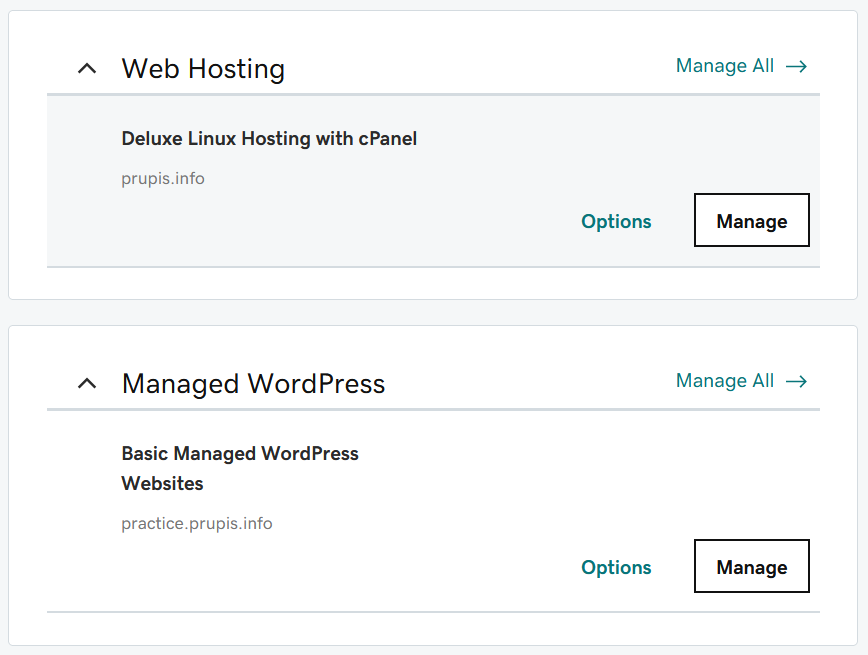The height and width of the screenshot is (655, 868).
Task: Click the prupis.info domain text
Action: (x=163, y=179)
